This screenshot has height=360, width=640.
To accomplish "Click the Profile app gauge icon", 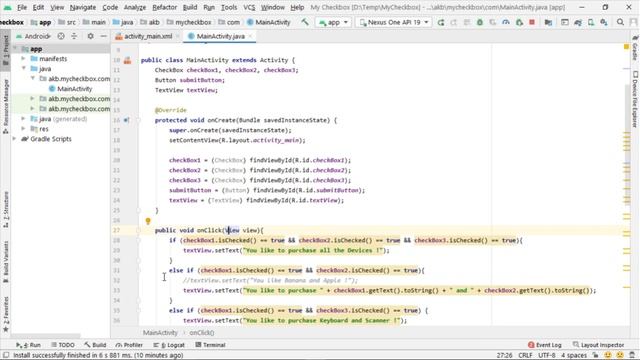I will (x=506, y=22).
